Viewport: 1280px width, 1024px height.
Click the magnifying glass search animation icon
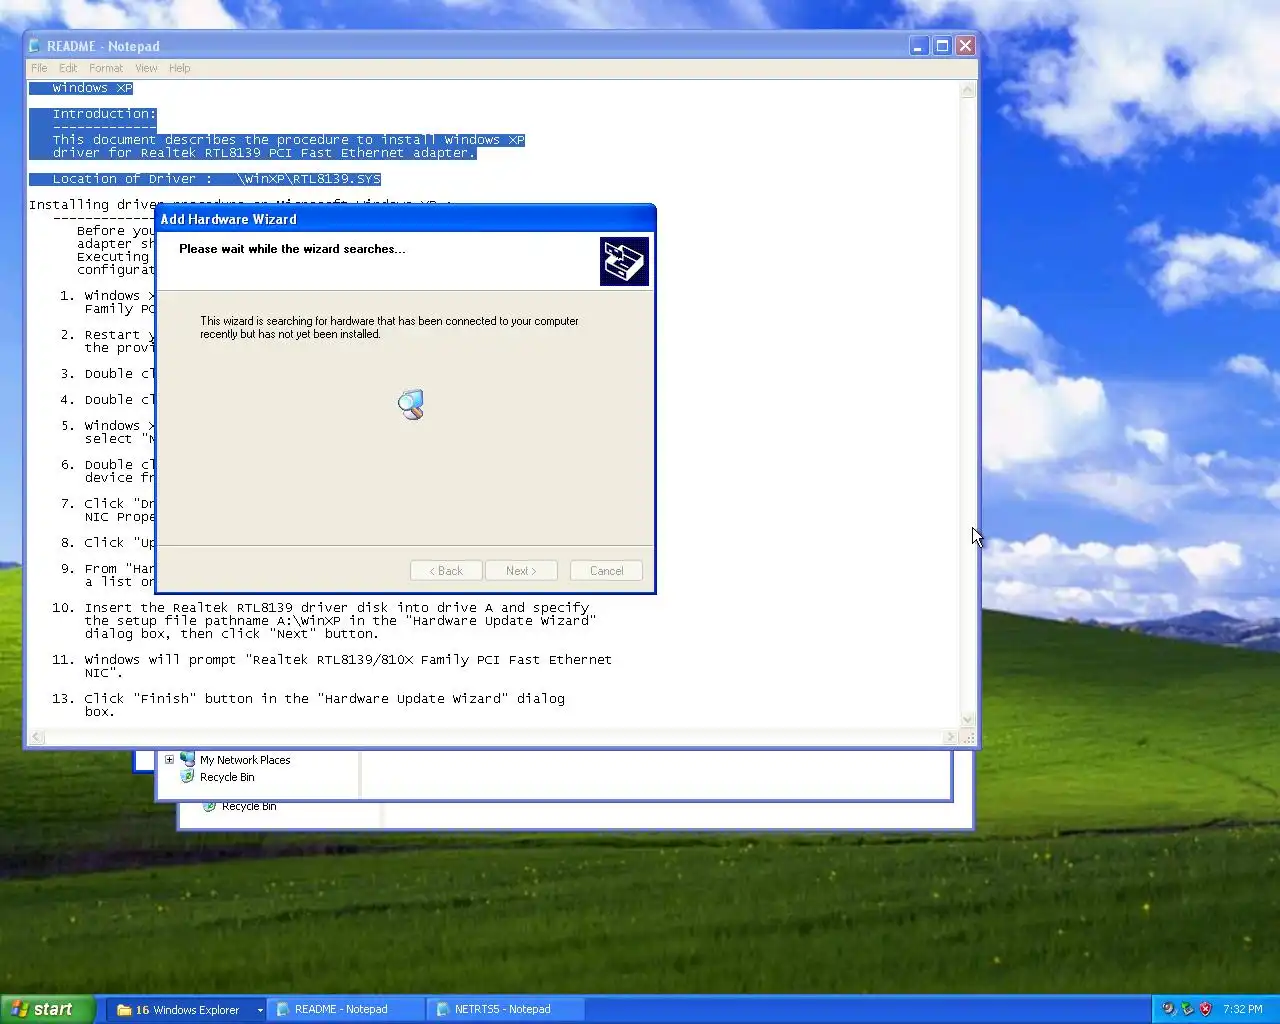coord(411,404)
